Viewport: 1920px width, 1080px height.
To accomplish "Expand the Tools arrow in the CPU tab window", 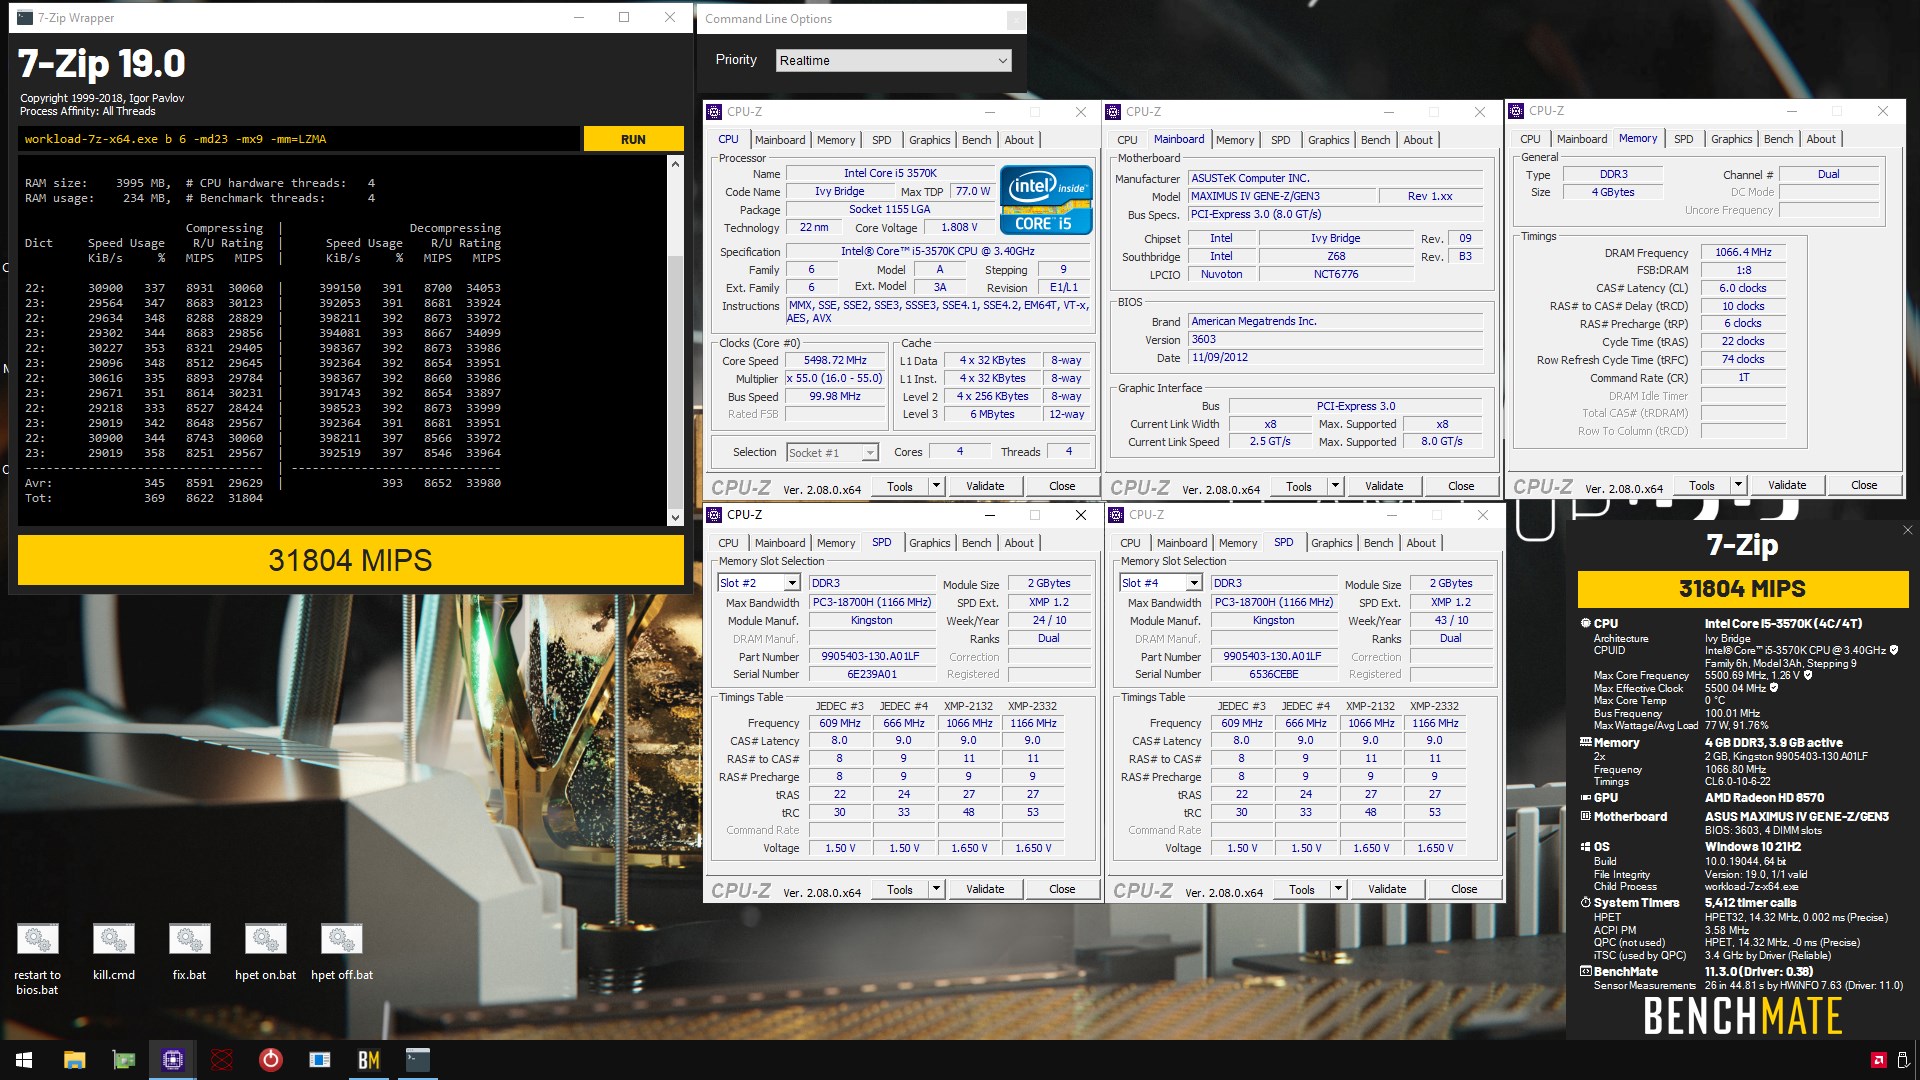I will 936,486.
